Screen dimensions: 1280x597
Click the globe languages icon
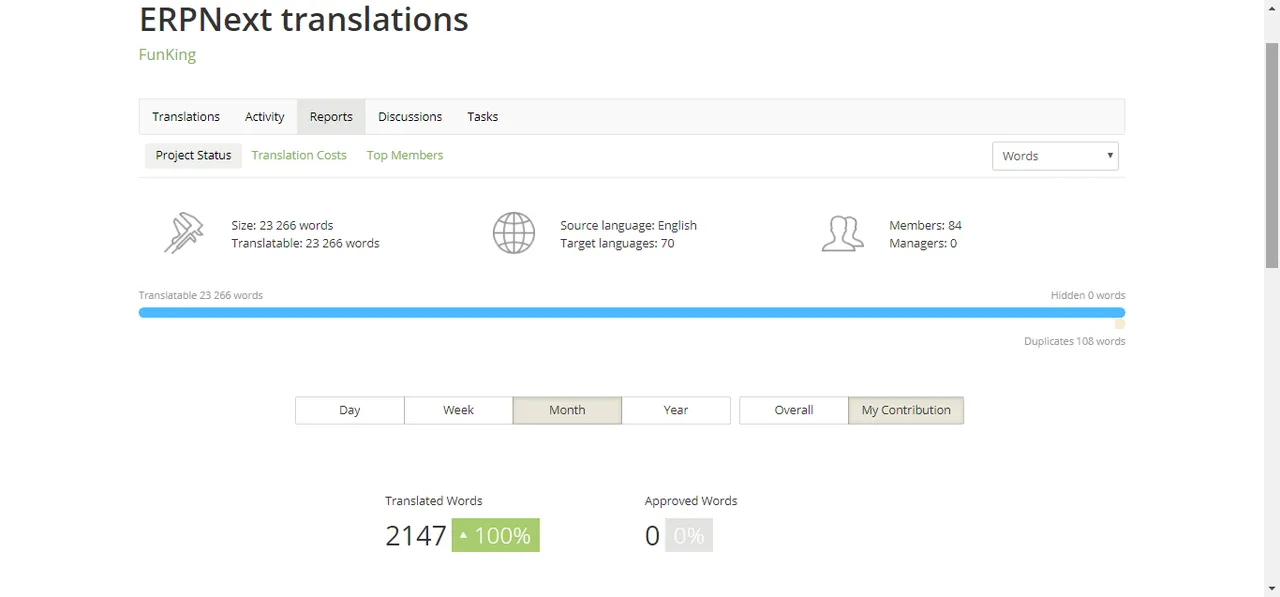tap(514, 233)
